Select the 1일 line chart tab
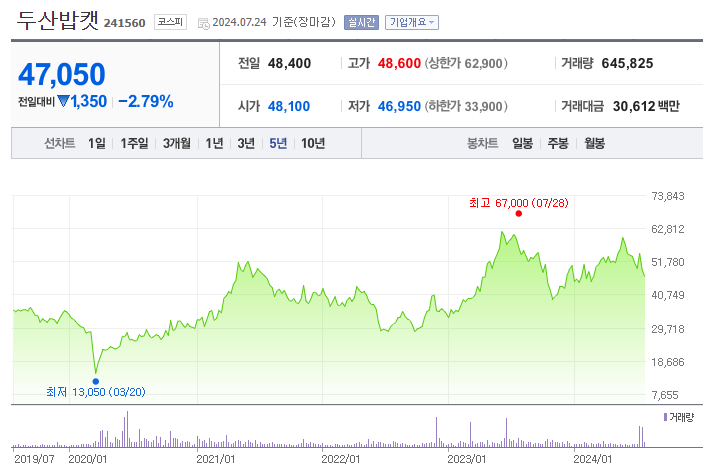Image resolution: width=703 pixels, height=473 pixels. pos(96,143)
